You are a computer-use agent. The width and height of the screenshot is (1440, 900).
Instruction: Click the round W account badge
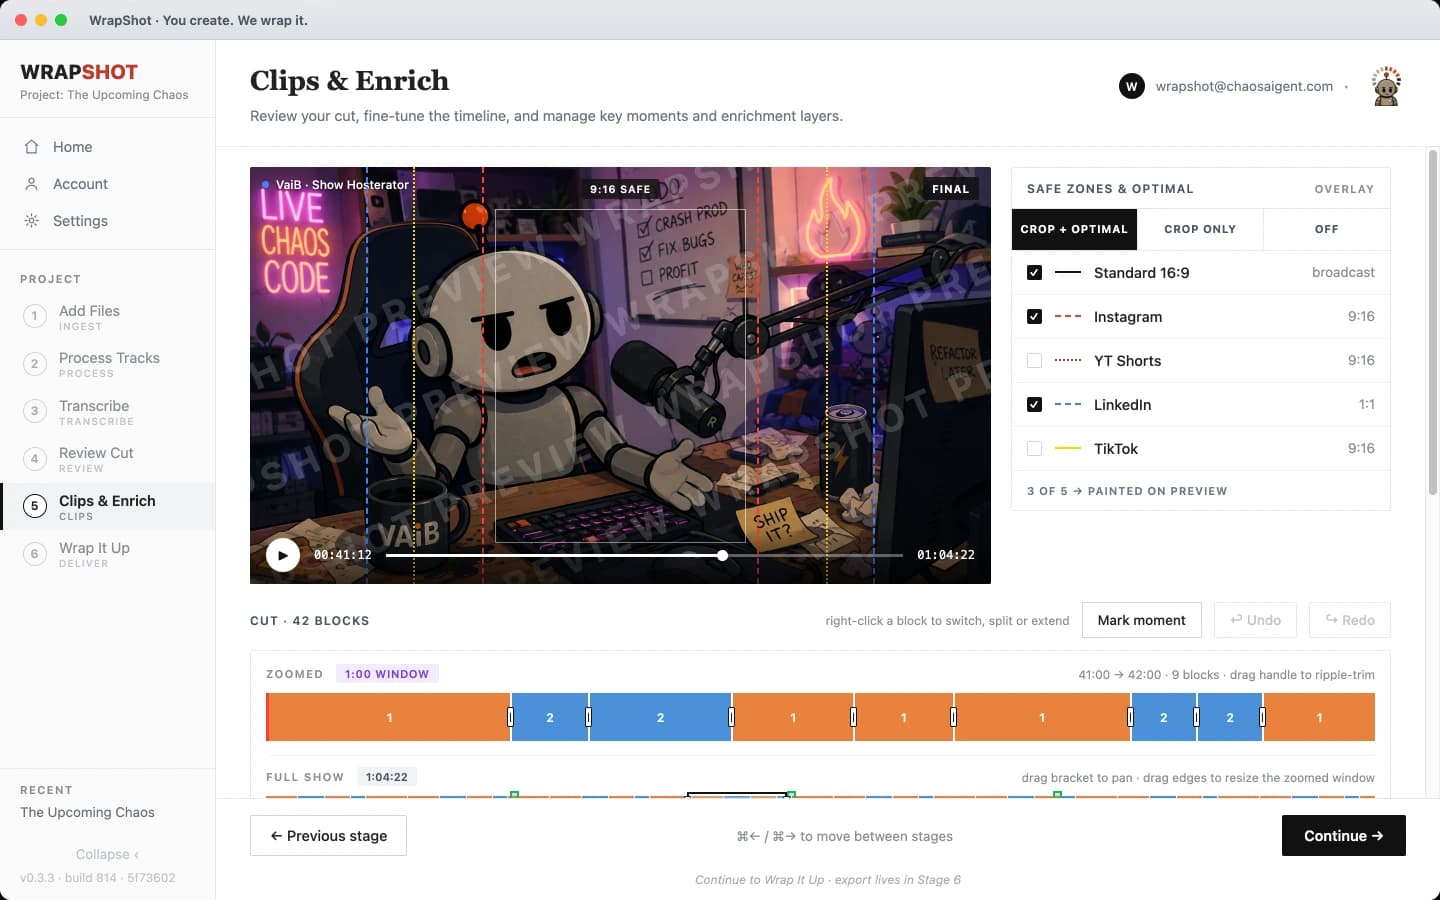point(1132,86)
